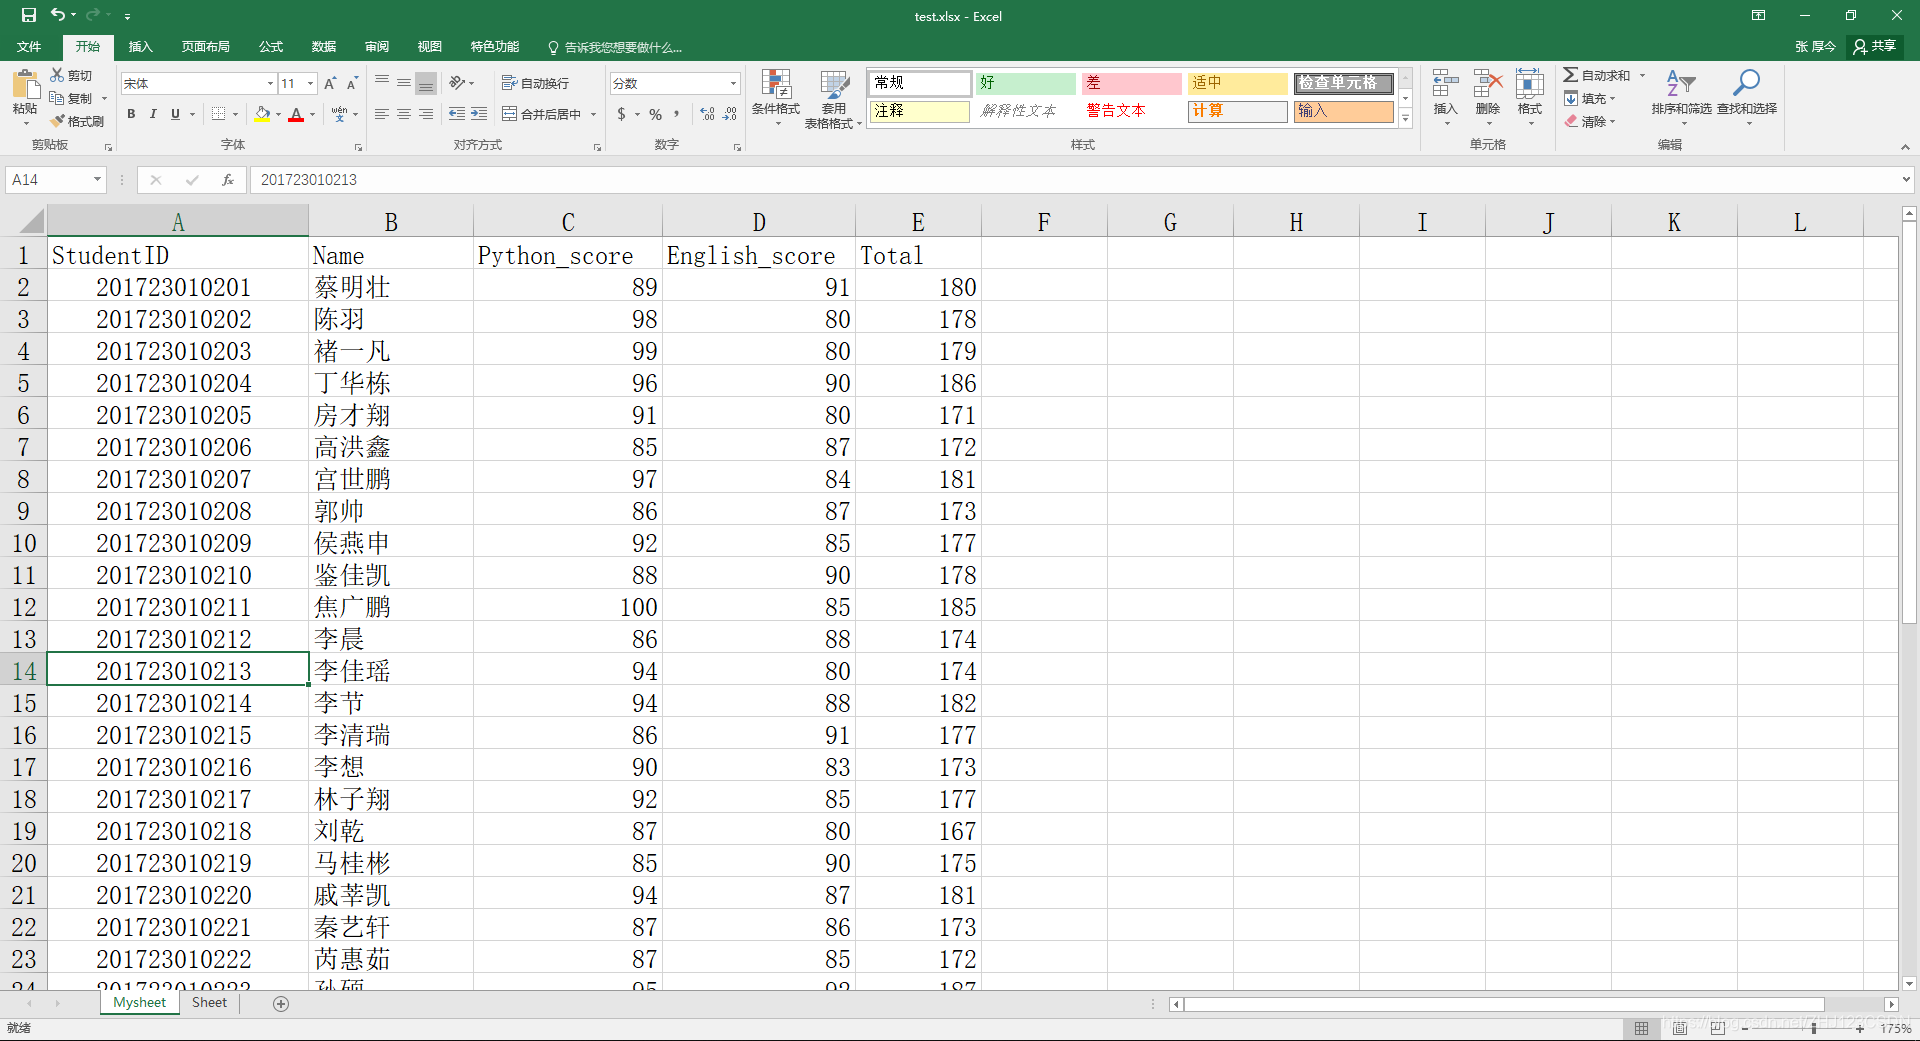
Task: Activate Format Painter 格式刷
Action: 77,121
